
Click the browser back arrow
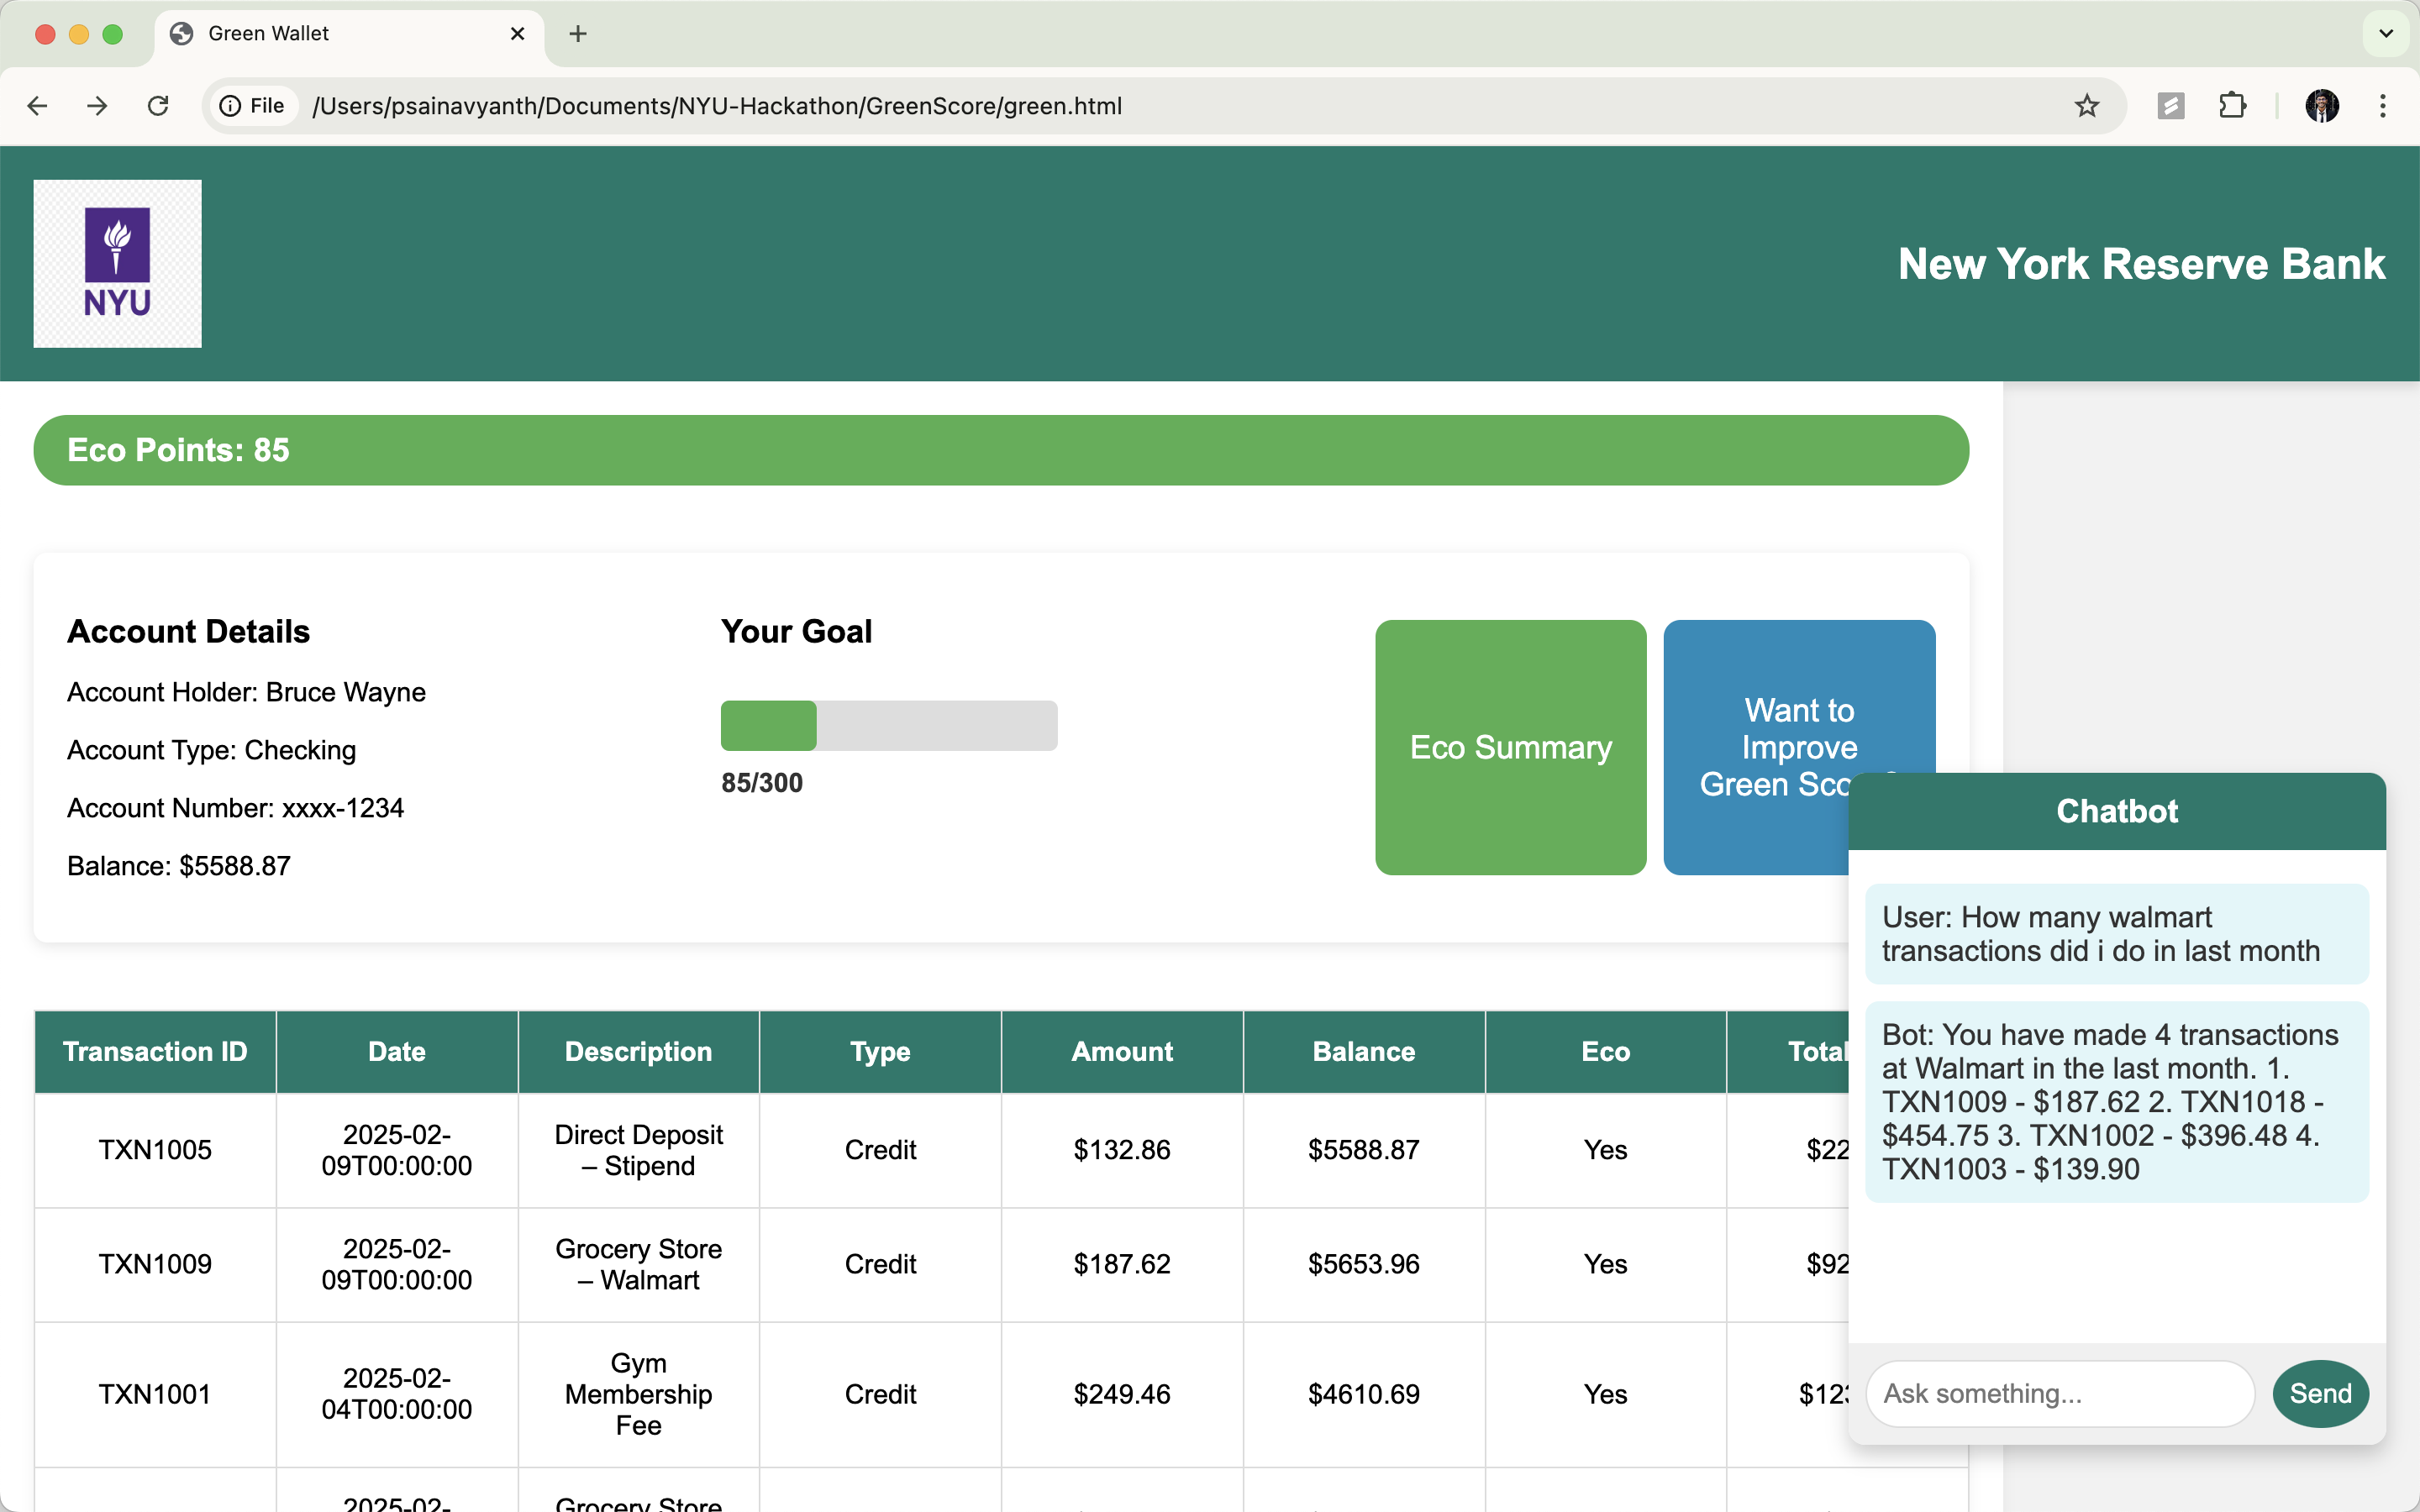(x=37, y=106)
